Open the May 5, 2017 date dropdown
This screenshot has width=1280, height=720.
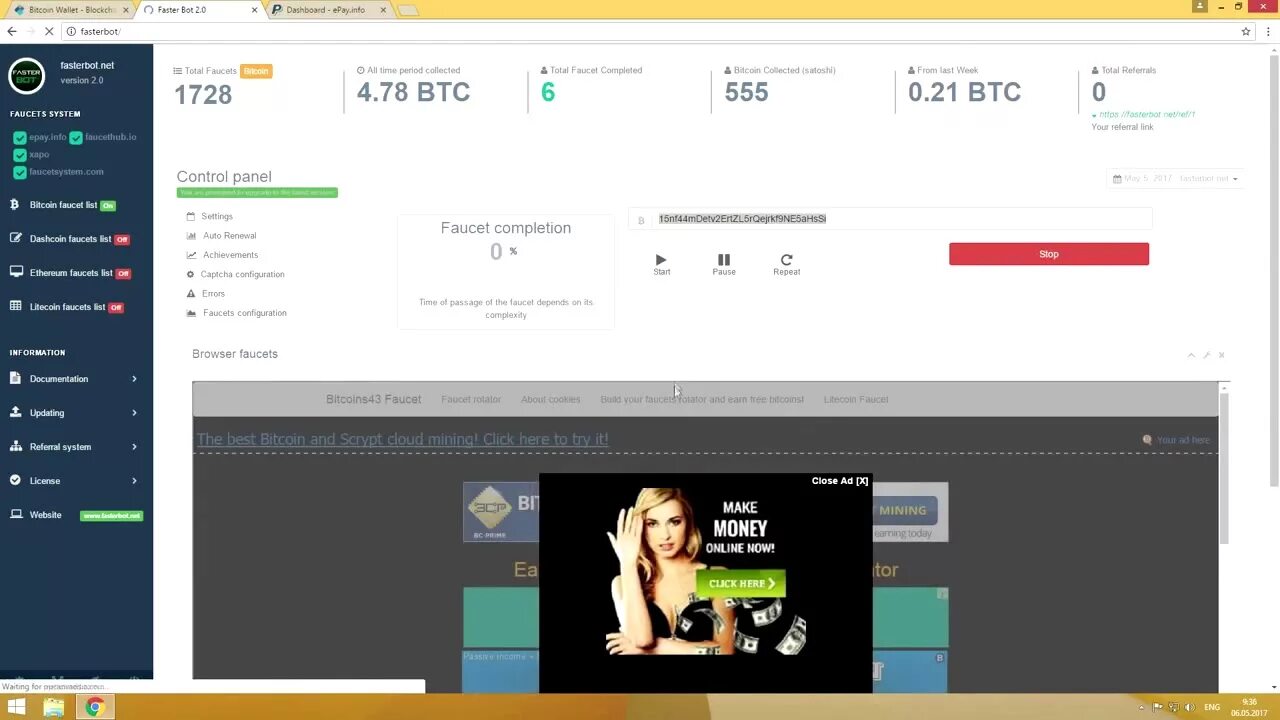[1175, 179]
